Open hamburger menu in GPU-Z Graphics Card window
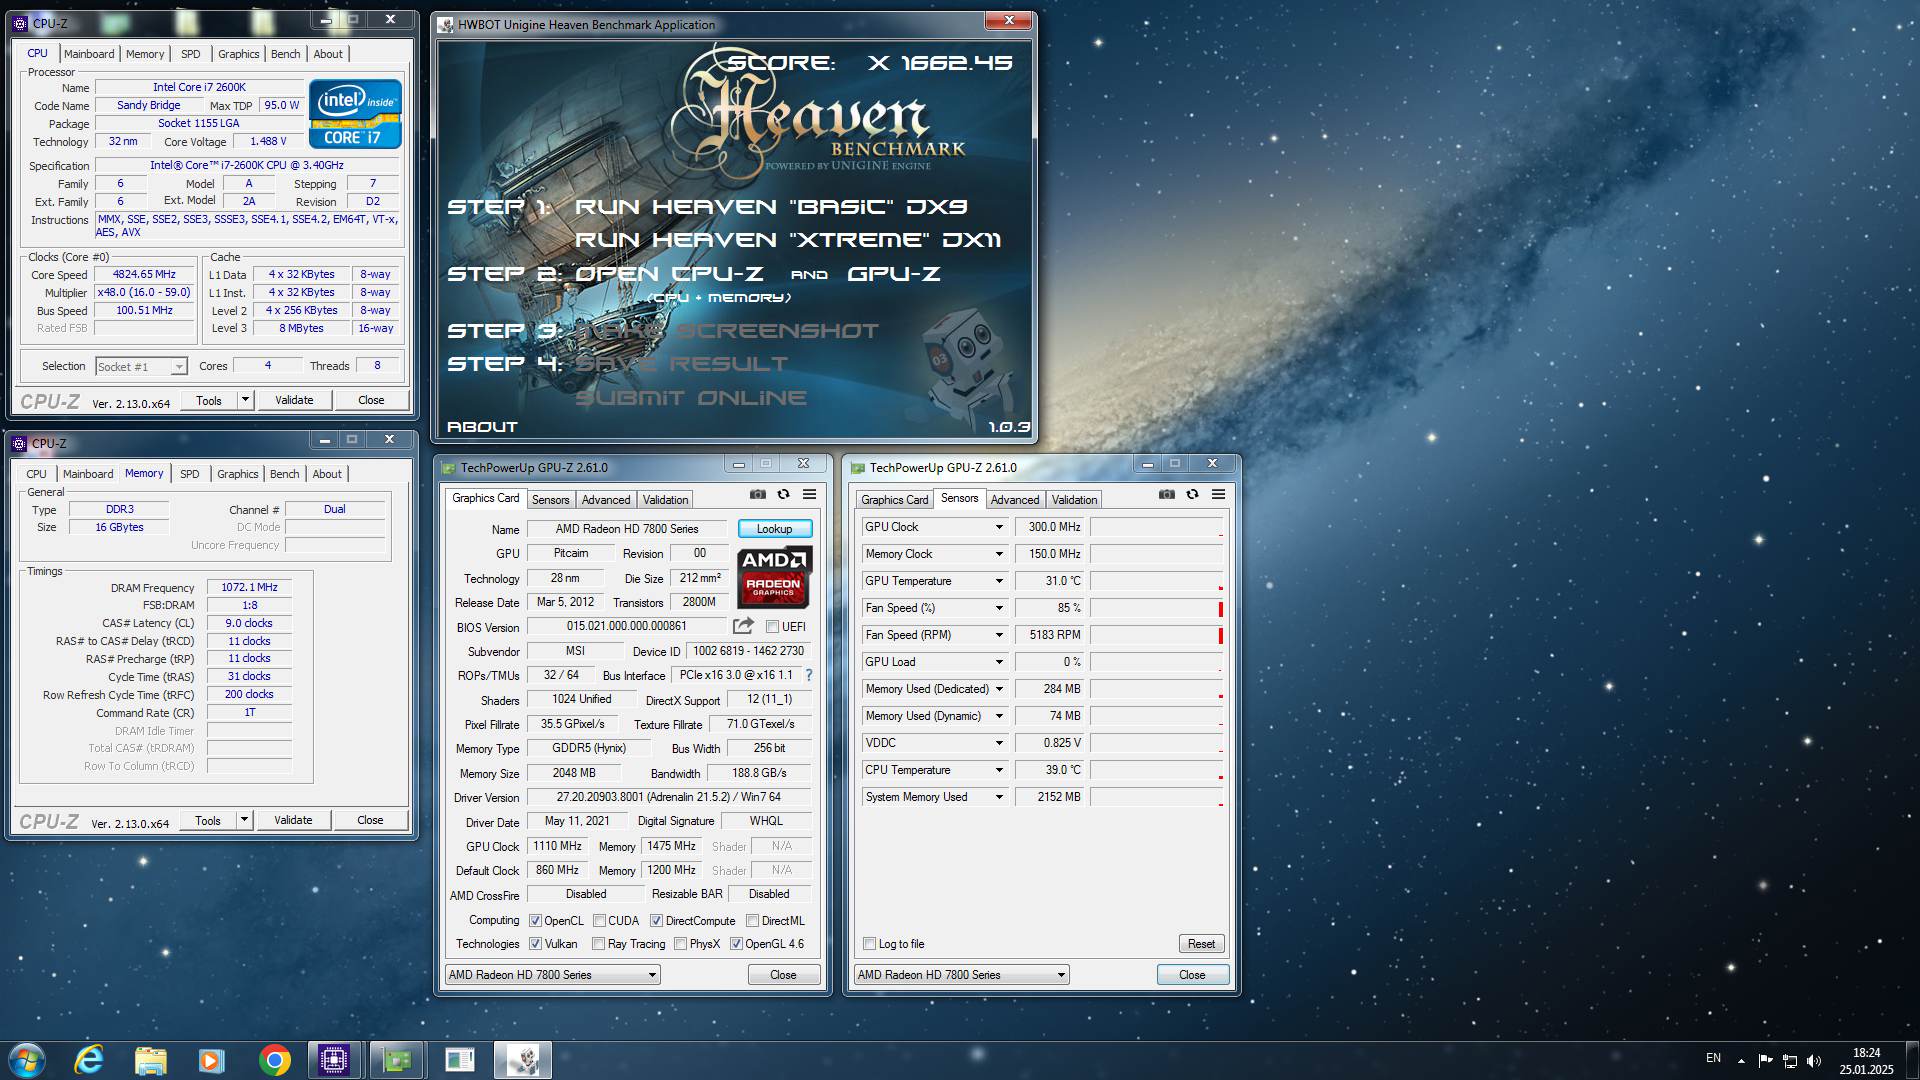Screen dimensions: 1920x1080 tap(810, 494)
